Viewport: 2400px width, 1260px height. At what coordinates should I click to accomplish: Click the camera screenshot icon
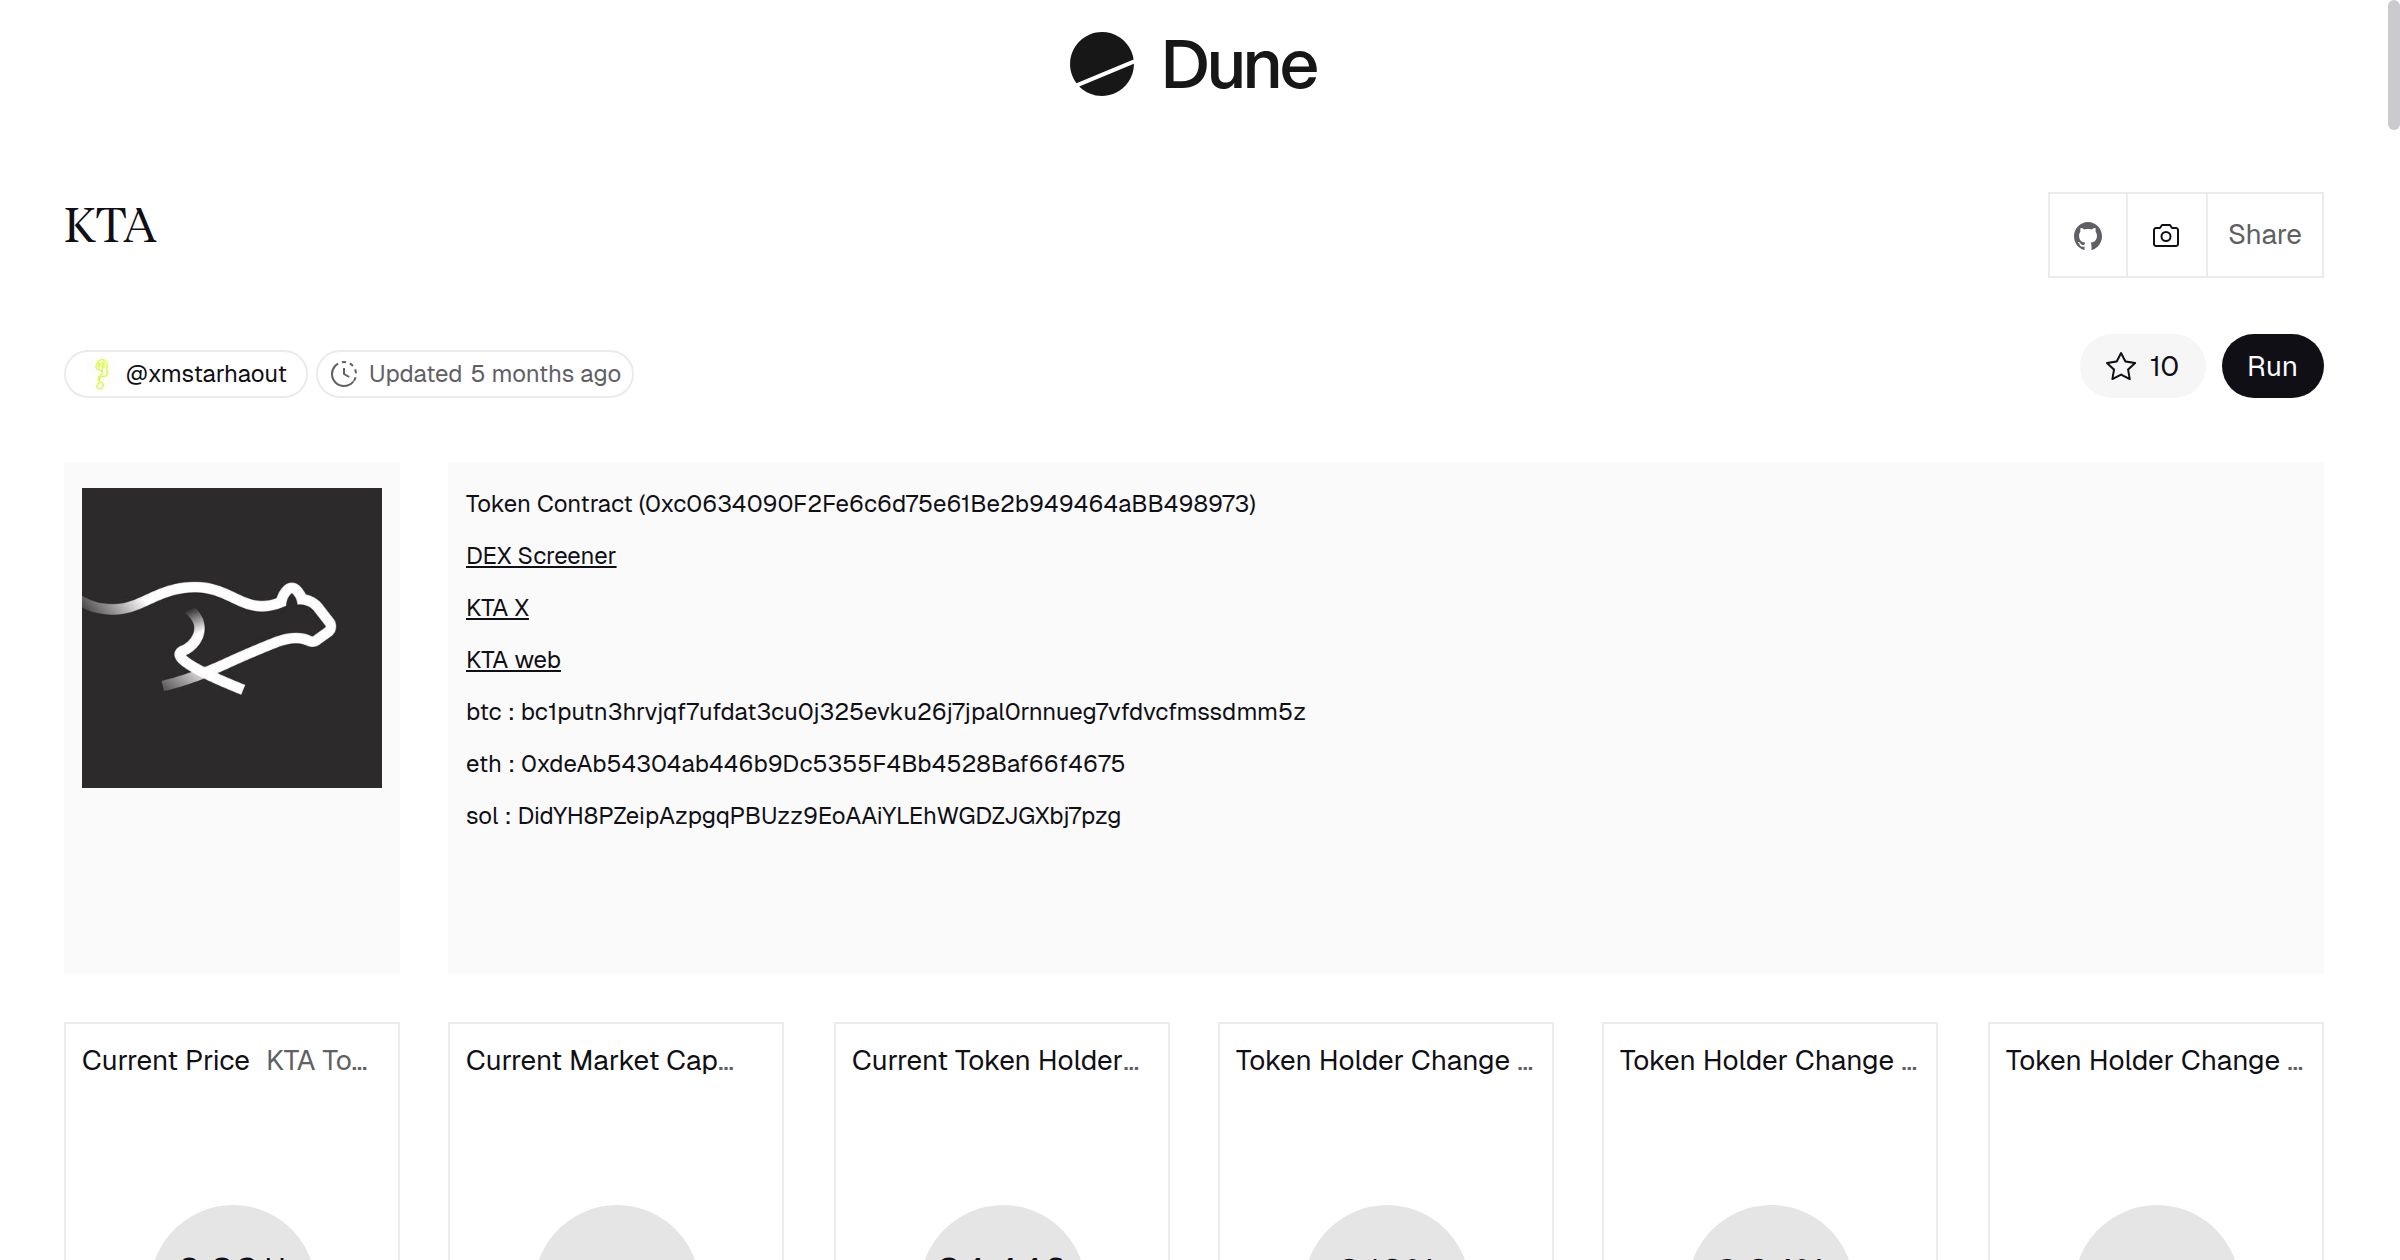(2165, 236)
